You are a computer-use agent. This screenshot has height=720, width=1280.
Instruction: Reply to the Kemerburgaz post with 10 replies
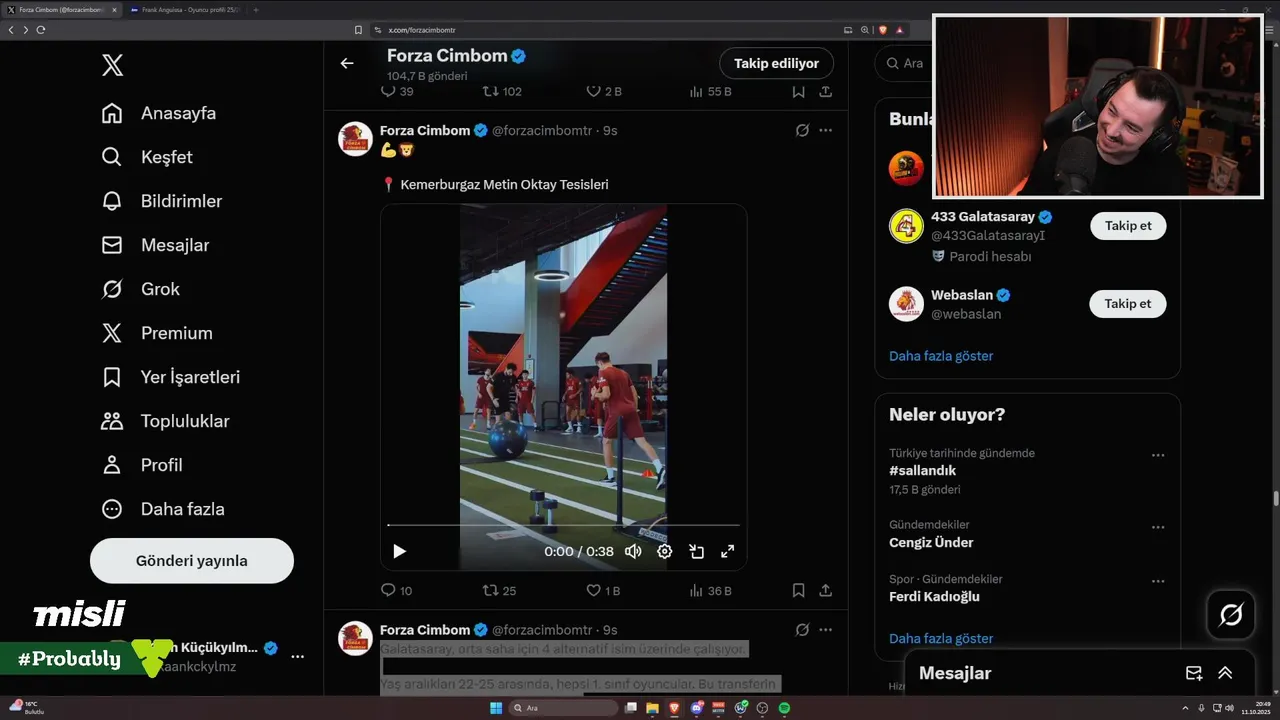(x=397, y=591)
